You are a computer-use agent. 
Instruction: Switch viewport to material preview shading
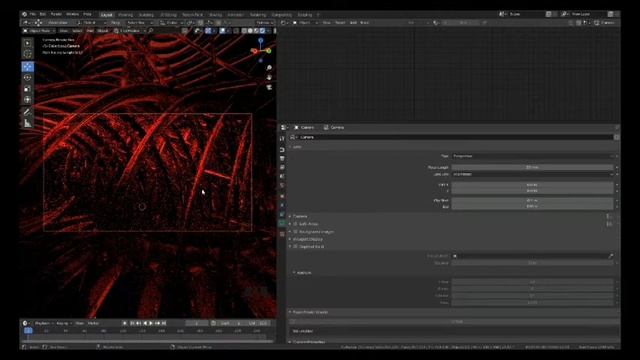256,31
